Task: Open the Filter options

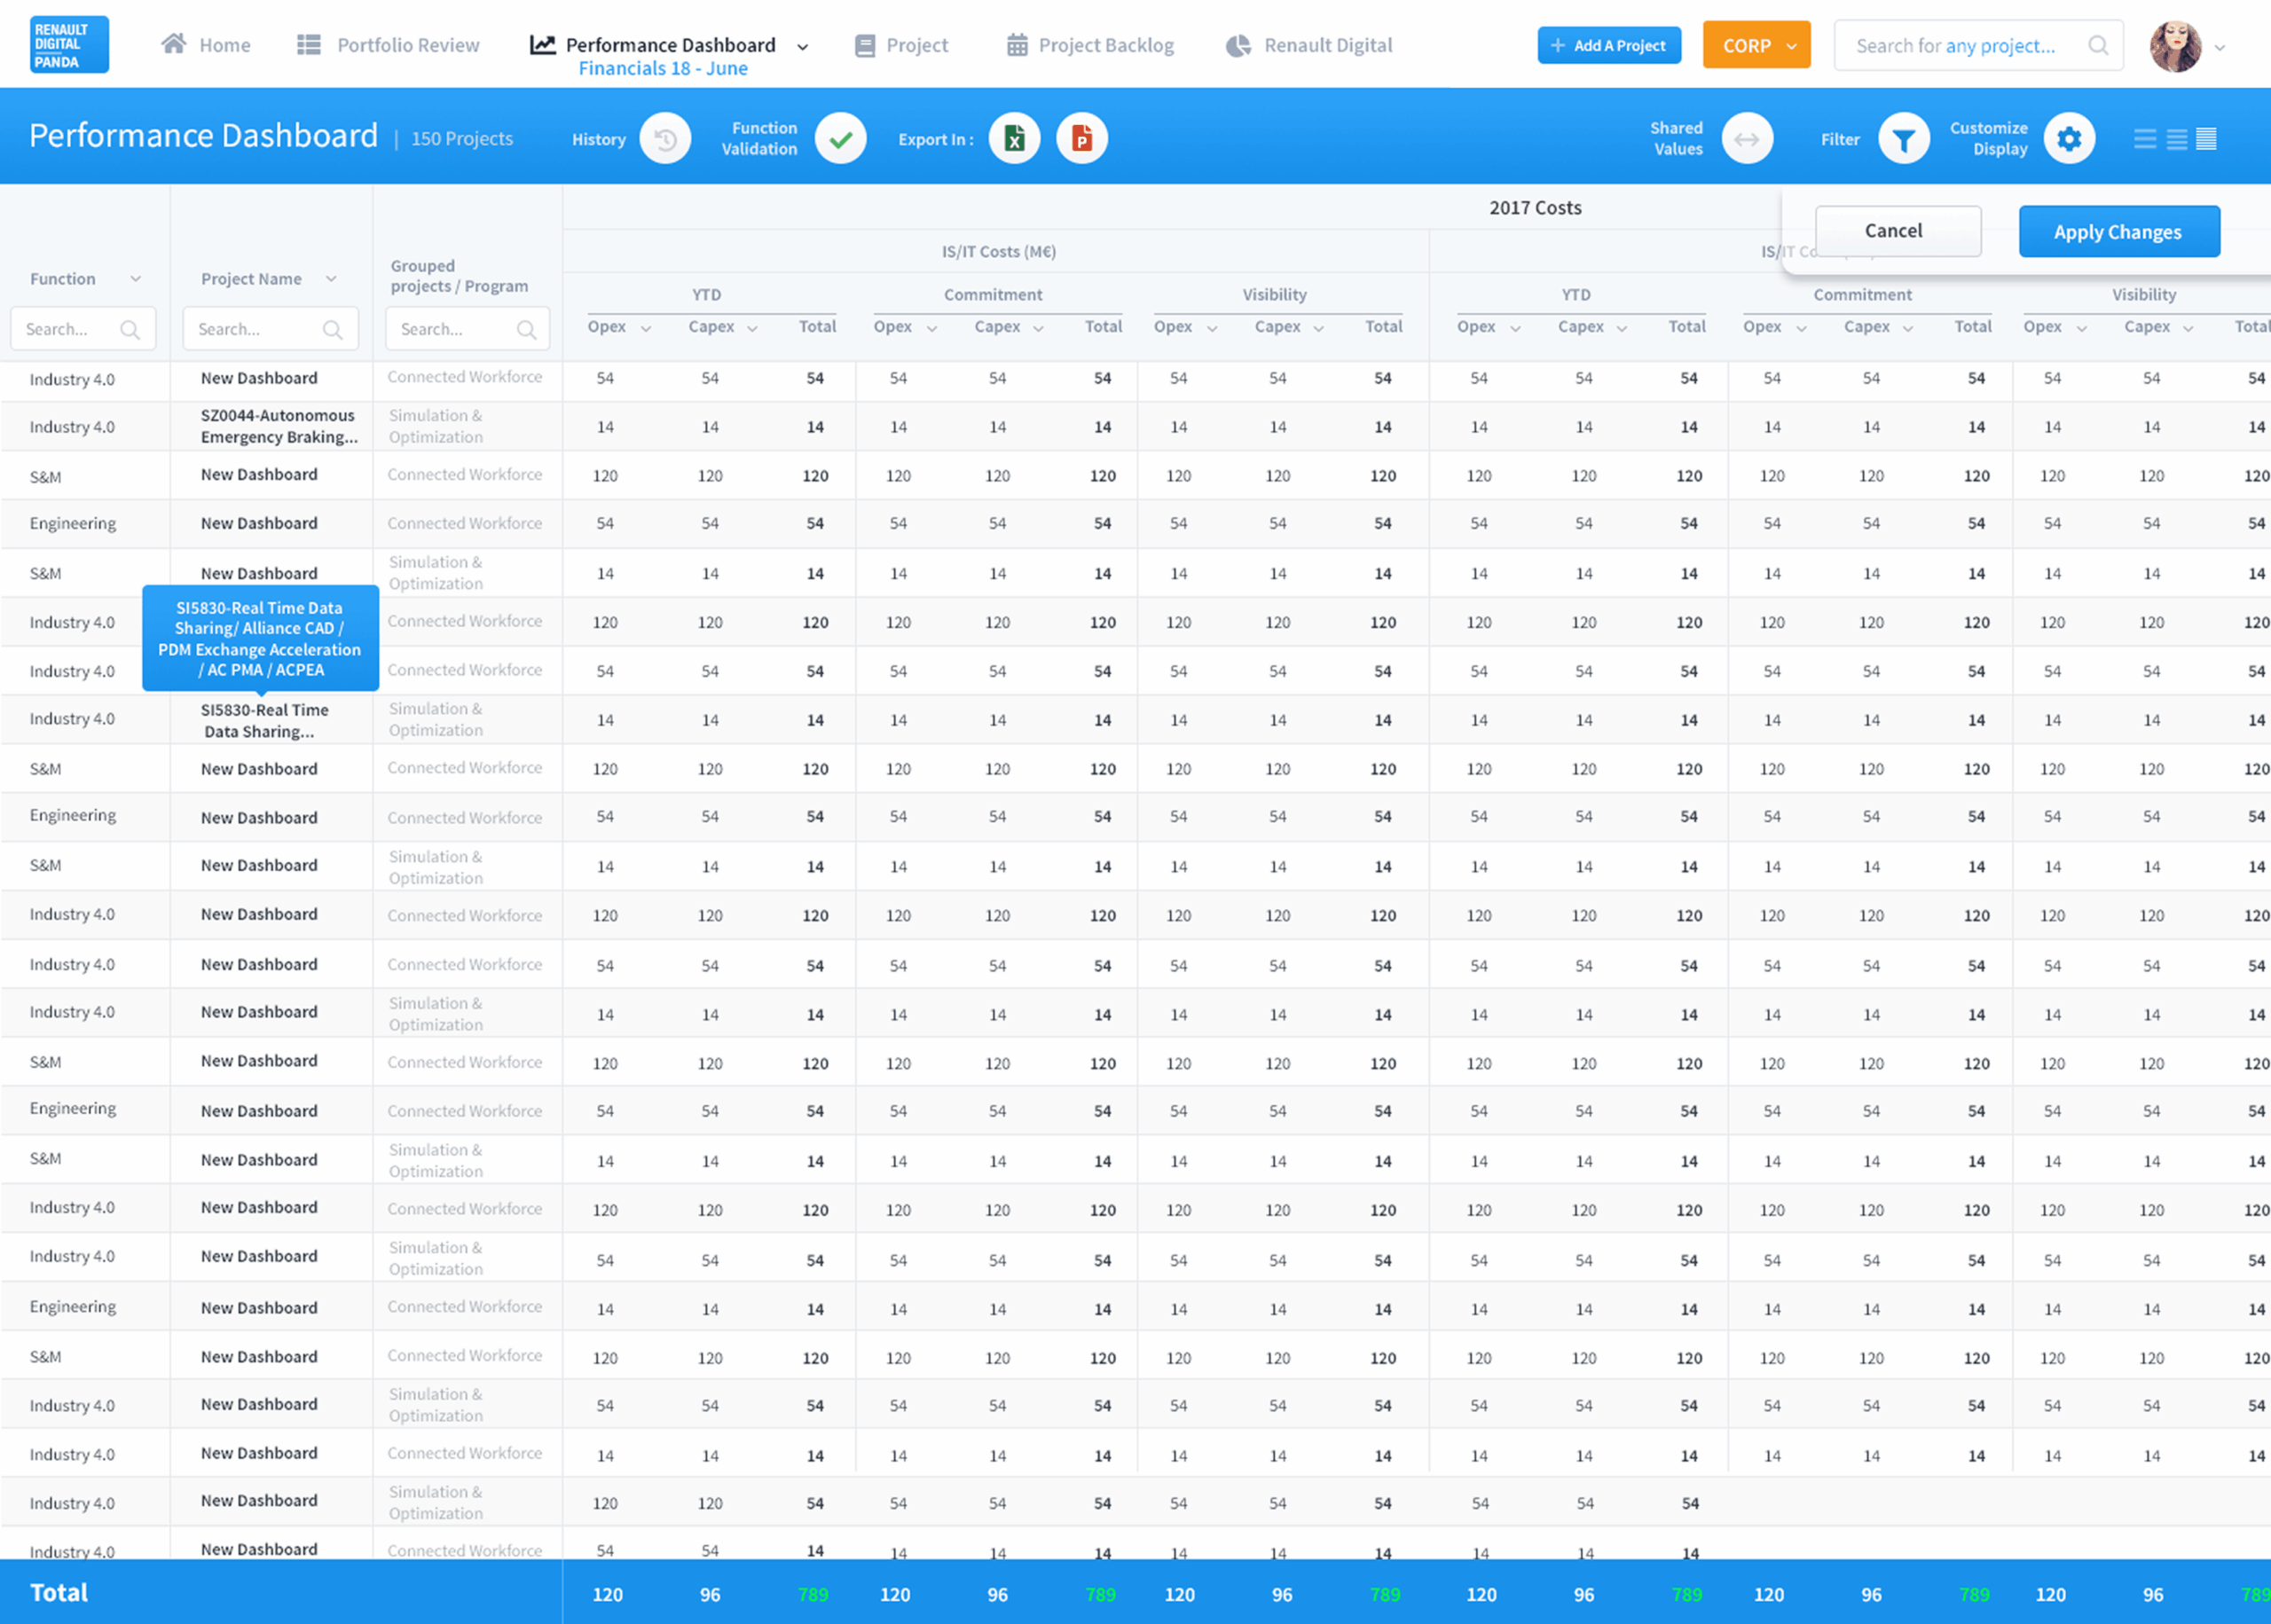Action: point(1903,138)
